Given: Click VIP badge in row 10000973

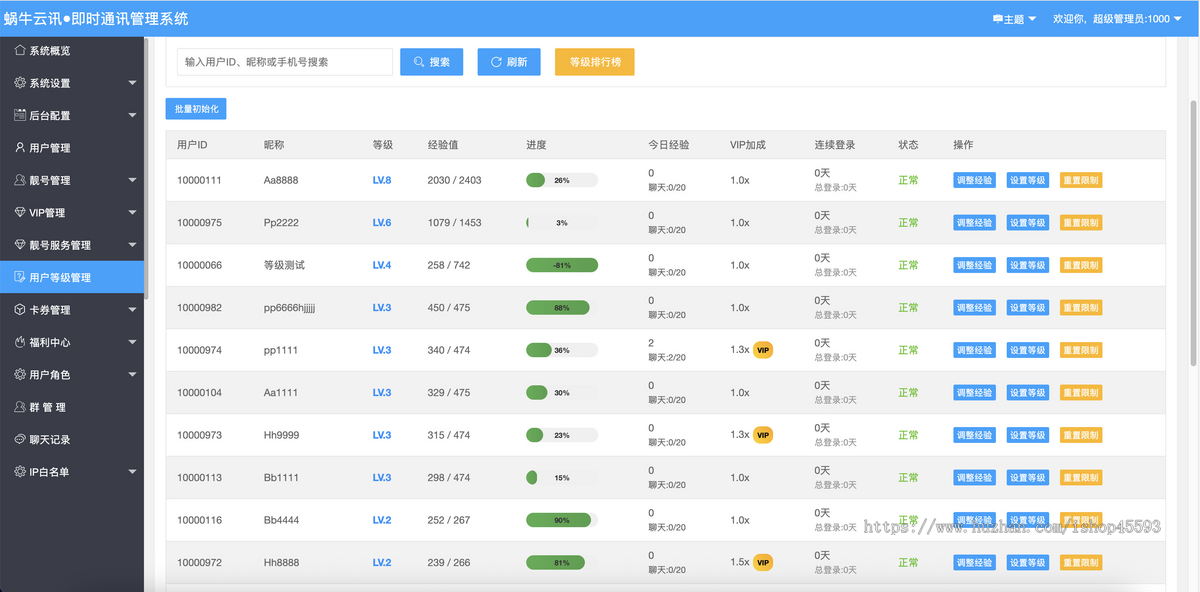Looking at the screenshot, I should pyautogui.click(x=763, y=435).
